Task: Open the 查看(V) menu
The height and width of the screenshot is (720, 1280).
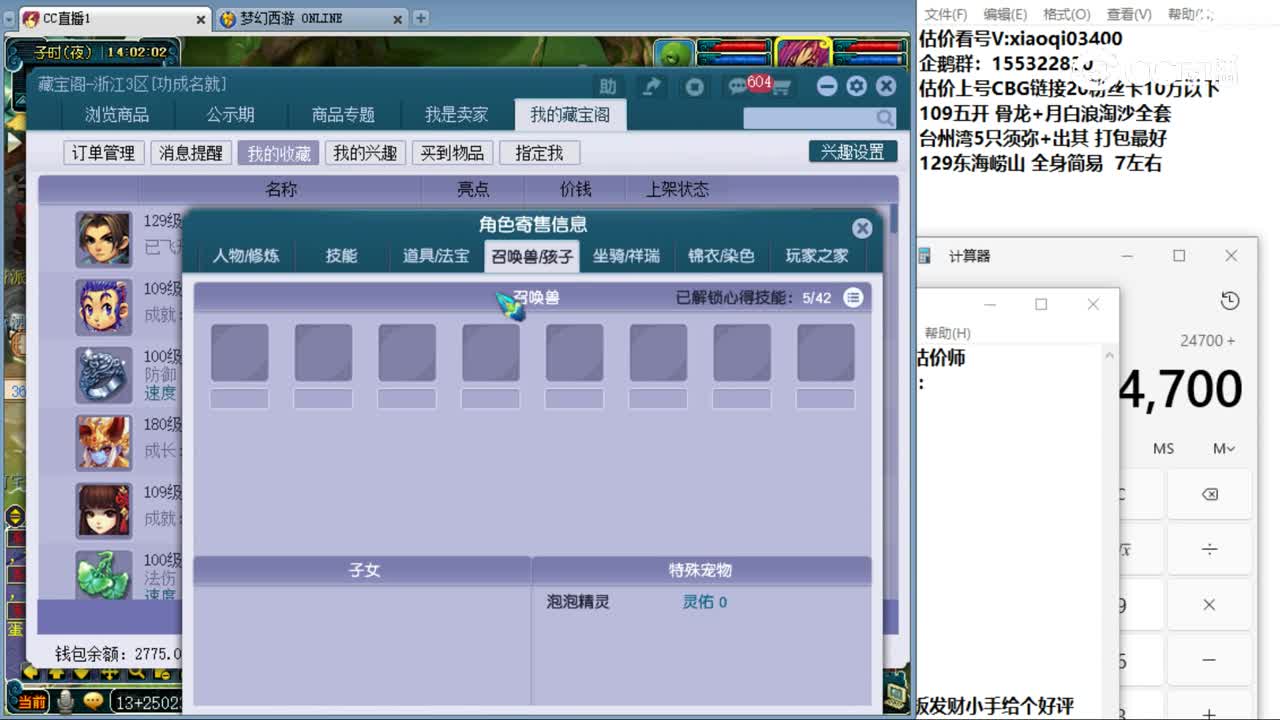Action: [1127, 14]
